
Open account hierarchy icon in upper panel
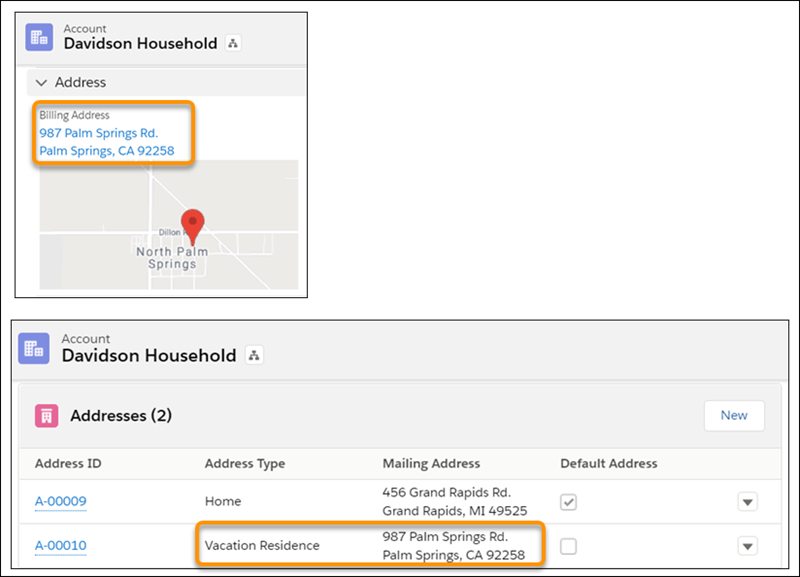point(233,43)
